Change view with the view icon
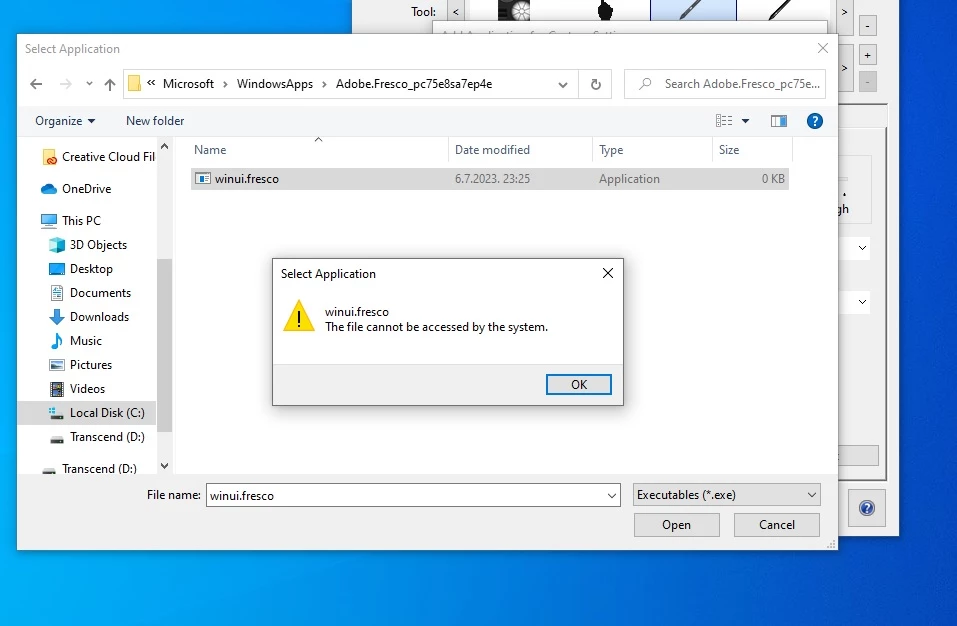Screen dimensions: 957x626 724,121
